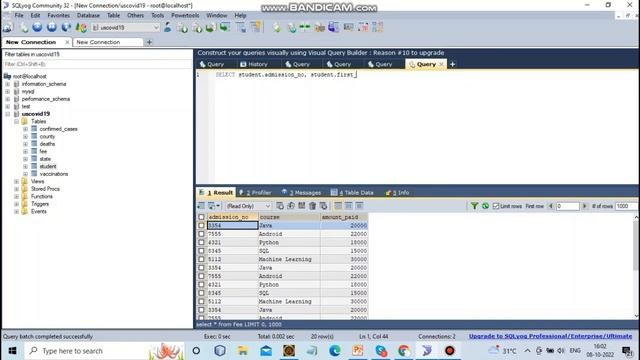Click the next arrow after First row field
The image size is (640, 360).
[584, 206]
